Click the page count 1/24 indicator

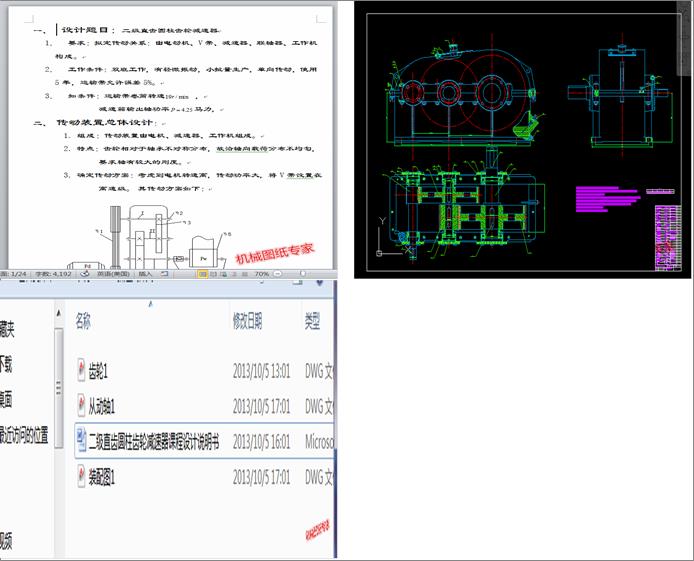coord(13,274)
